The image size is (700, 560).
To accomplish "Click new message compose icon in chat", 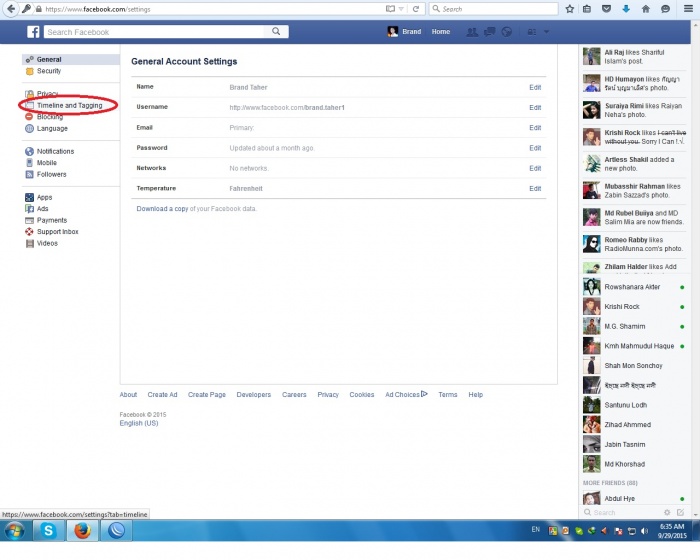I will pyautogui.click(x=680, y=513).
